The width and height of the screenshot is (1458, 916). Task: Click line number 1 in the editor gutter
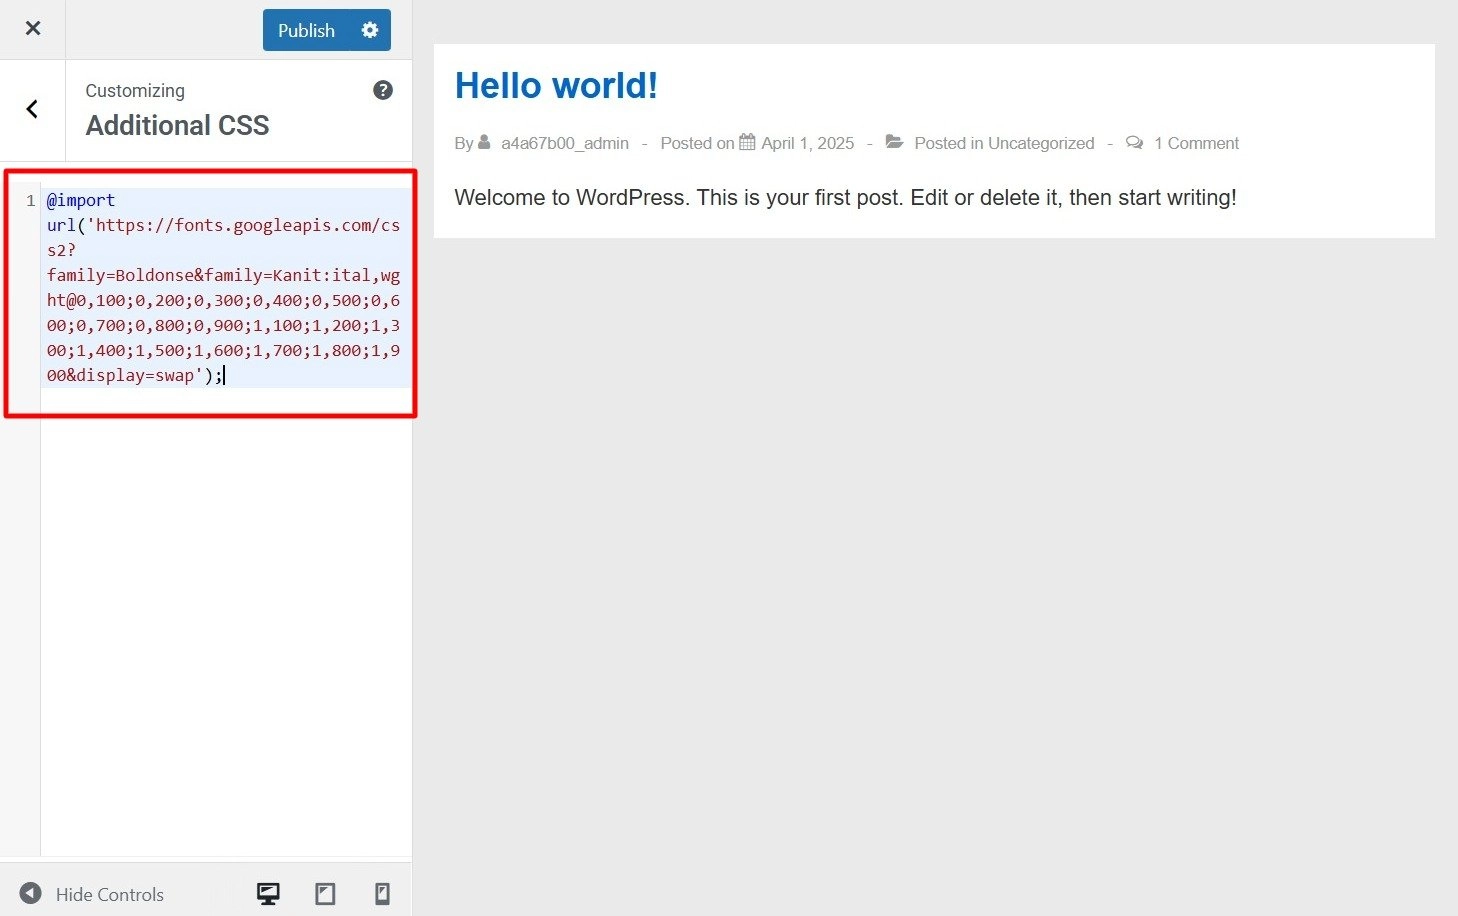click(31, 200)
